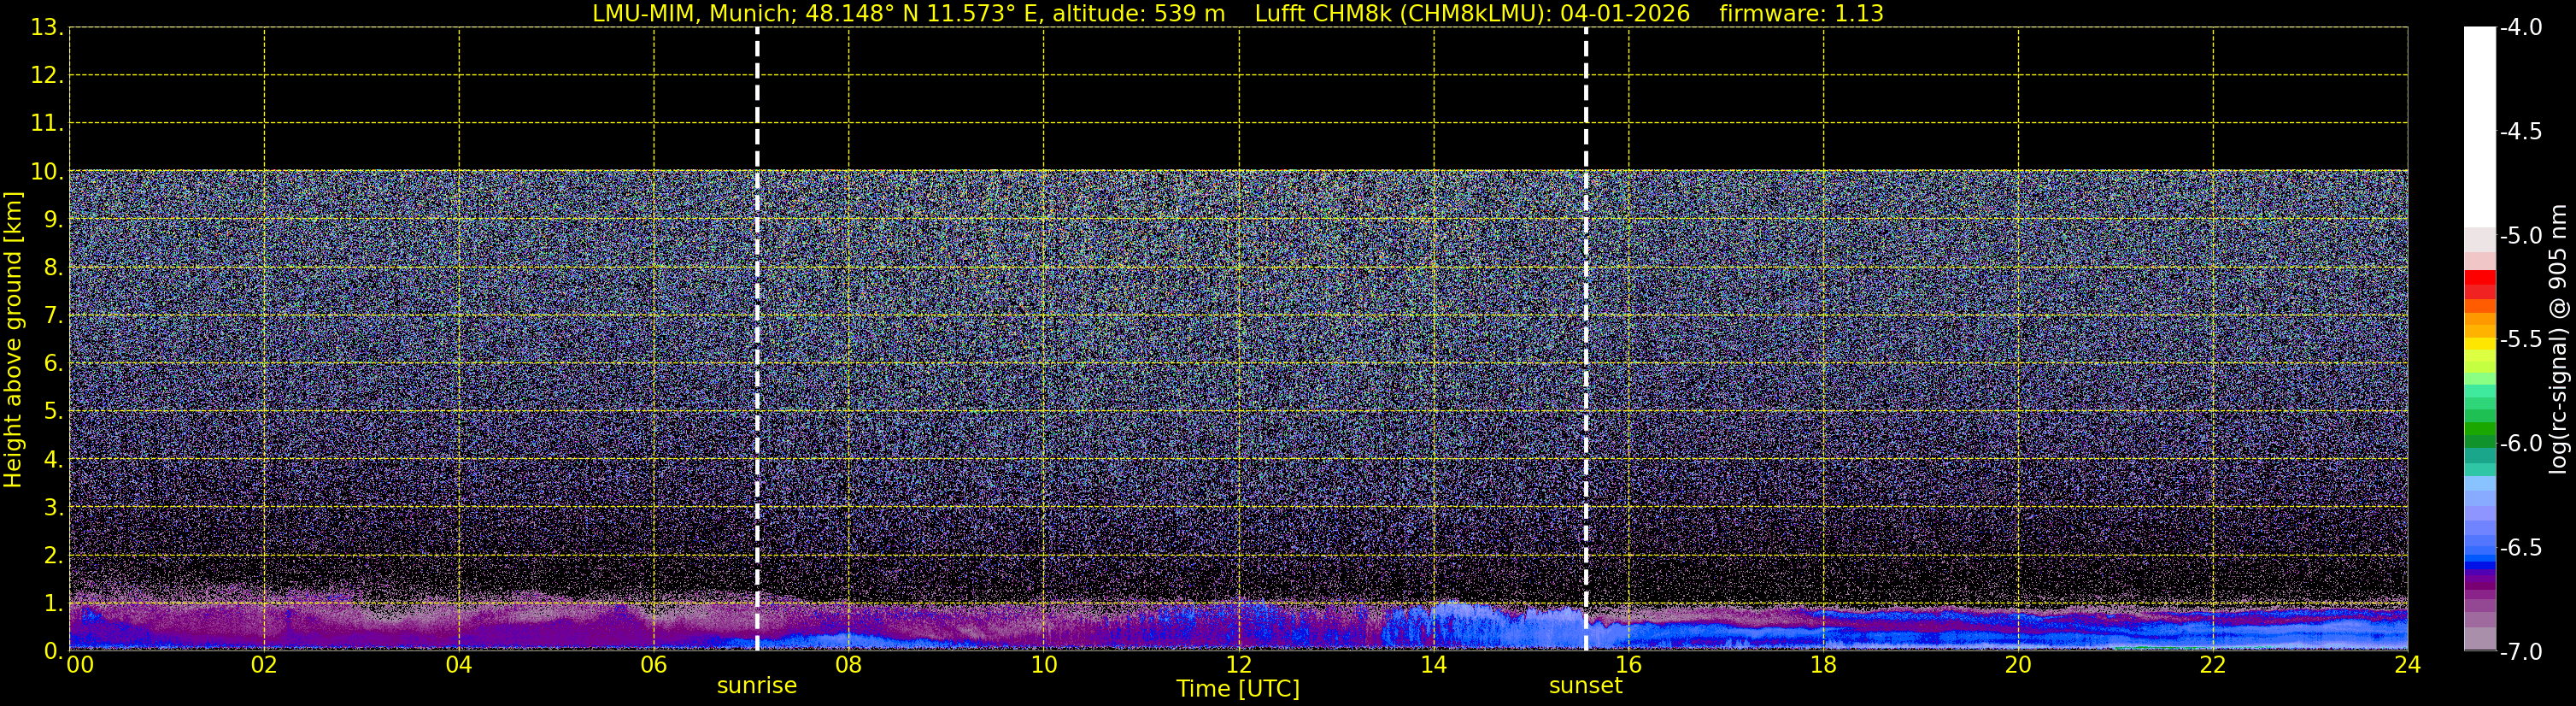The height and width of the screenshot is (706, 2576).
Task: Click the 'log(rc-signal) @ 905 nm' colorbar label
Action: pyautogui.click(x=2559, y=339)
